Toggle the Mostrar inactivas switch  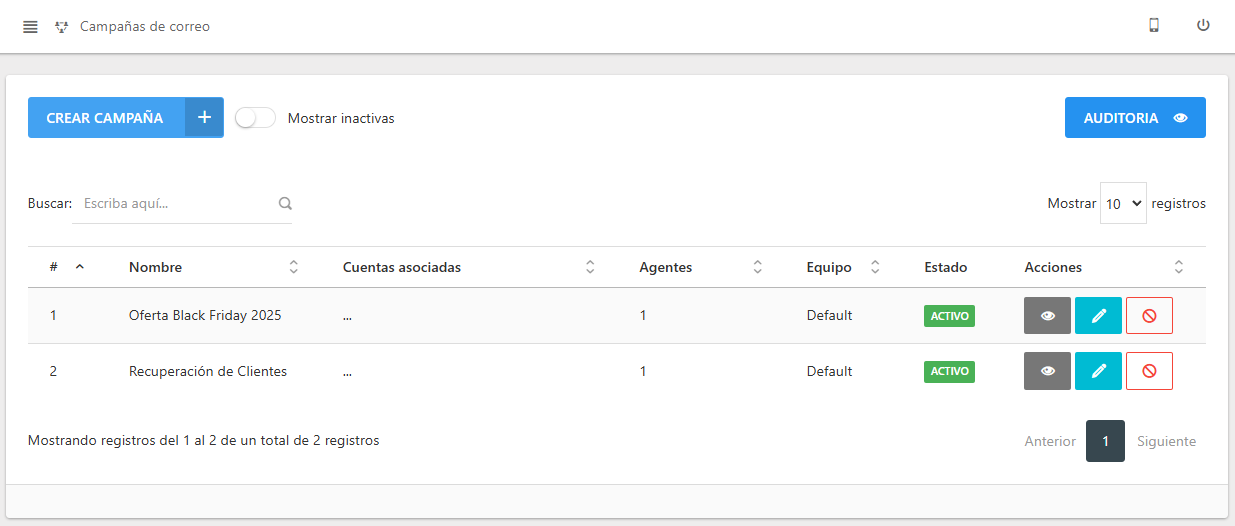click(256, 118)
